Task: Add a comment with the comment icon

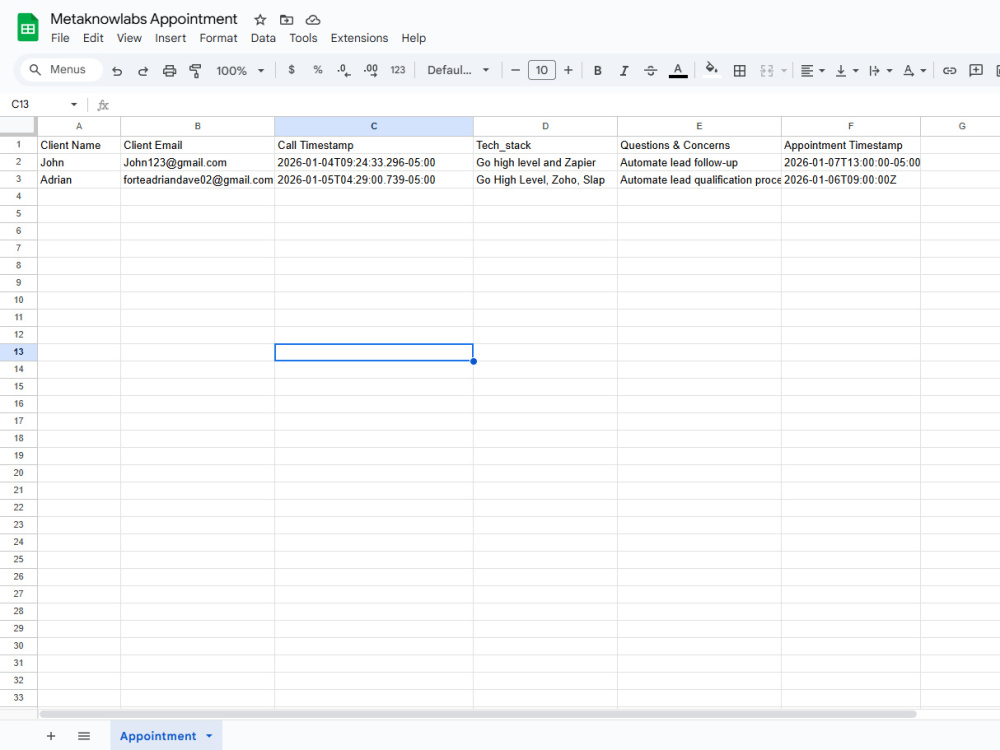Action: [x=976, y=70]
